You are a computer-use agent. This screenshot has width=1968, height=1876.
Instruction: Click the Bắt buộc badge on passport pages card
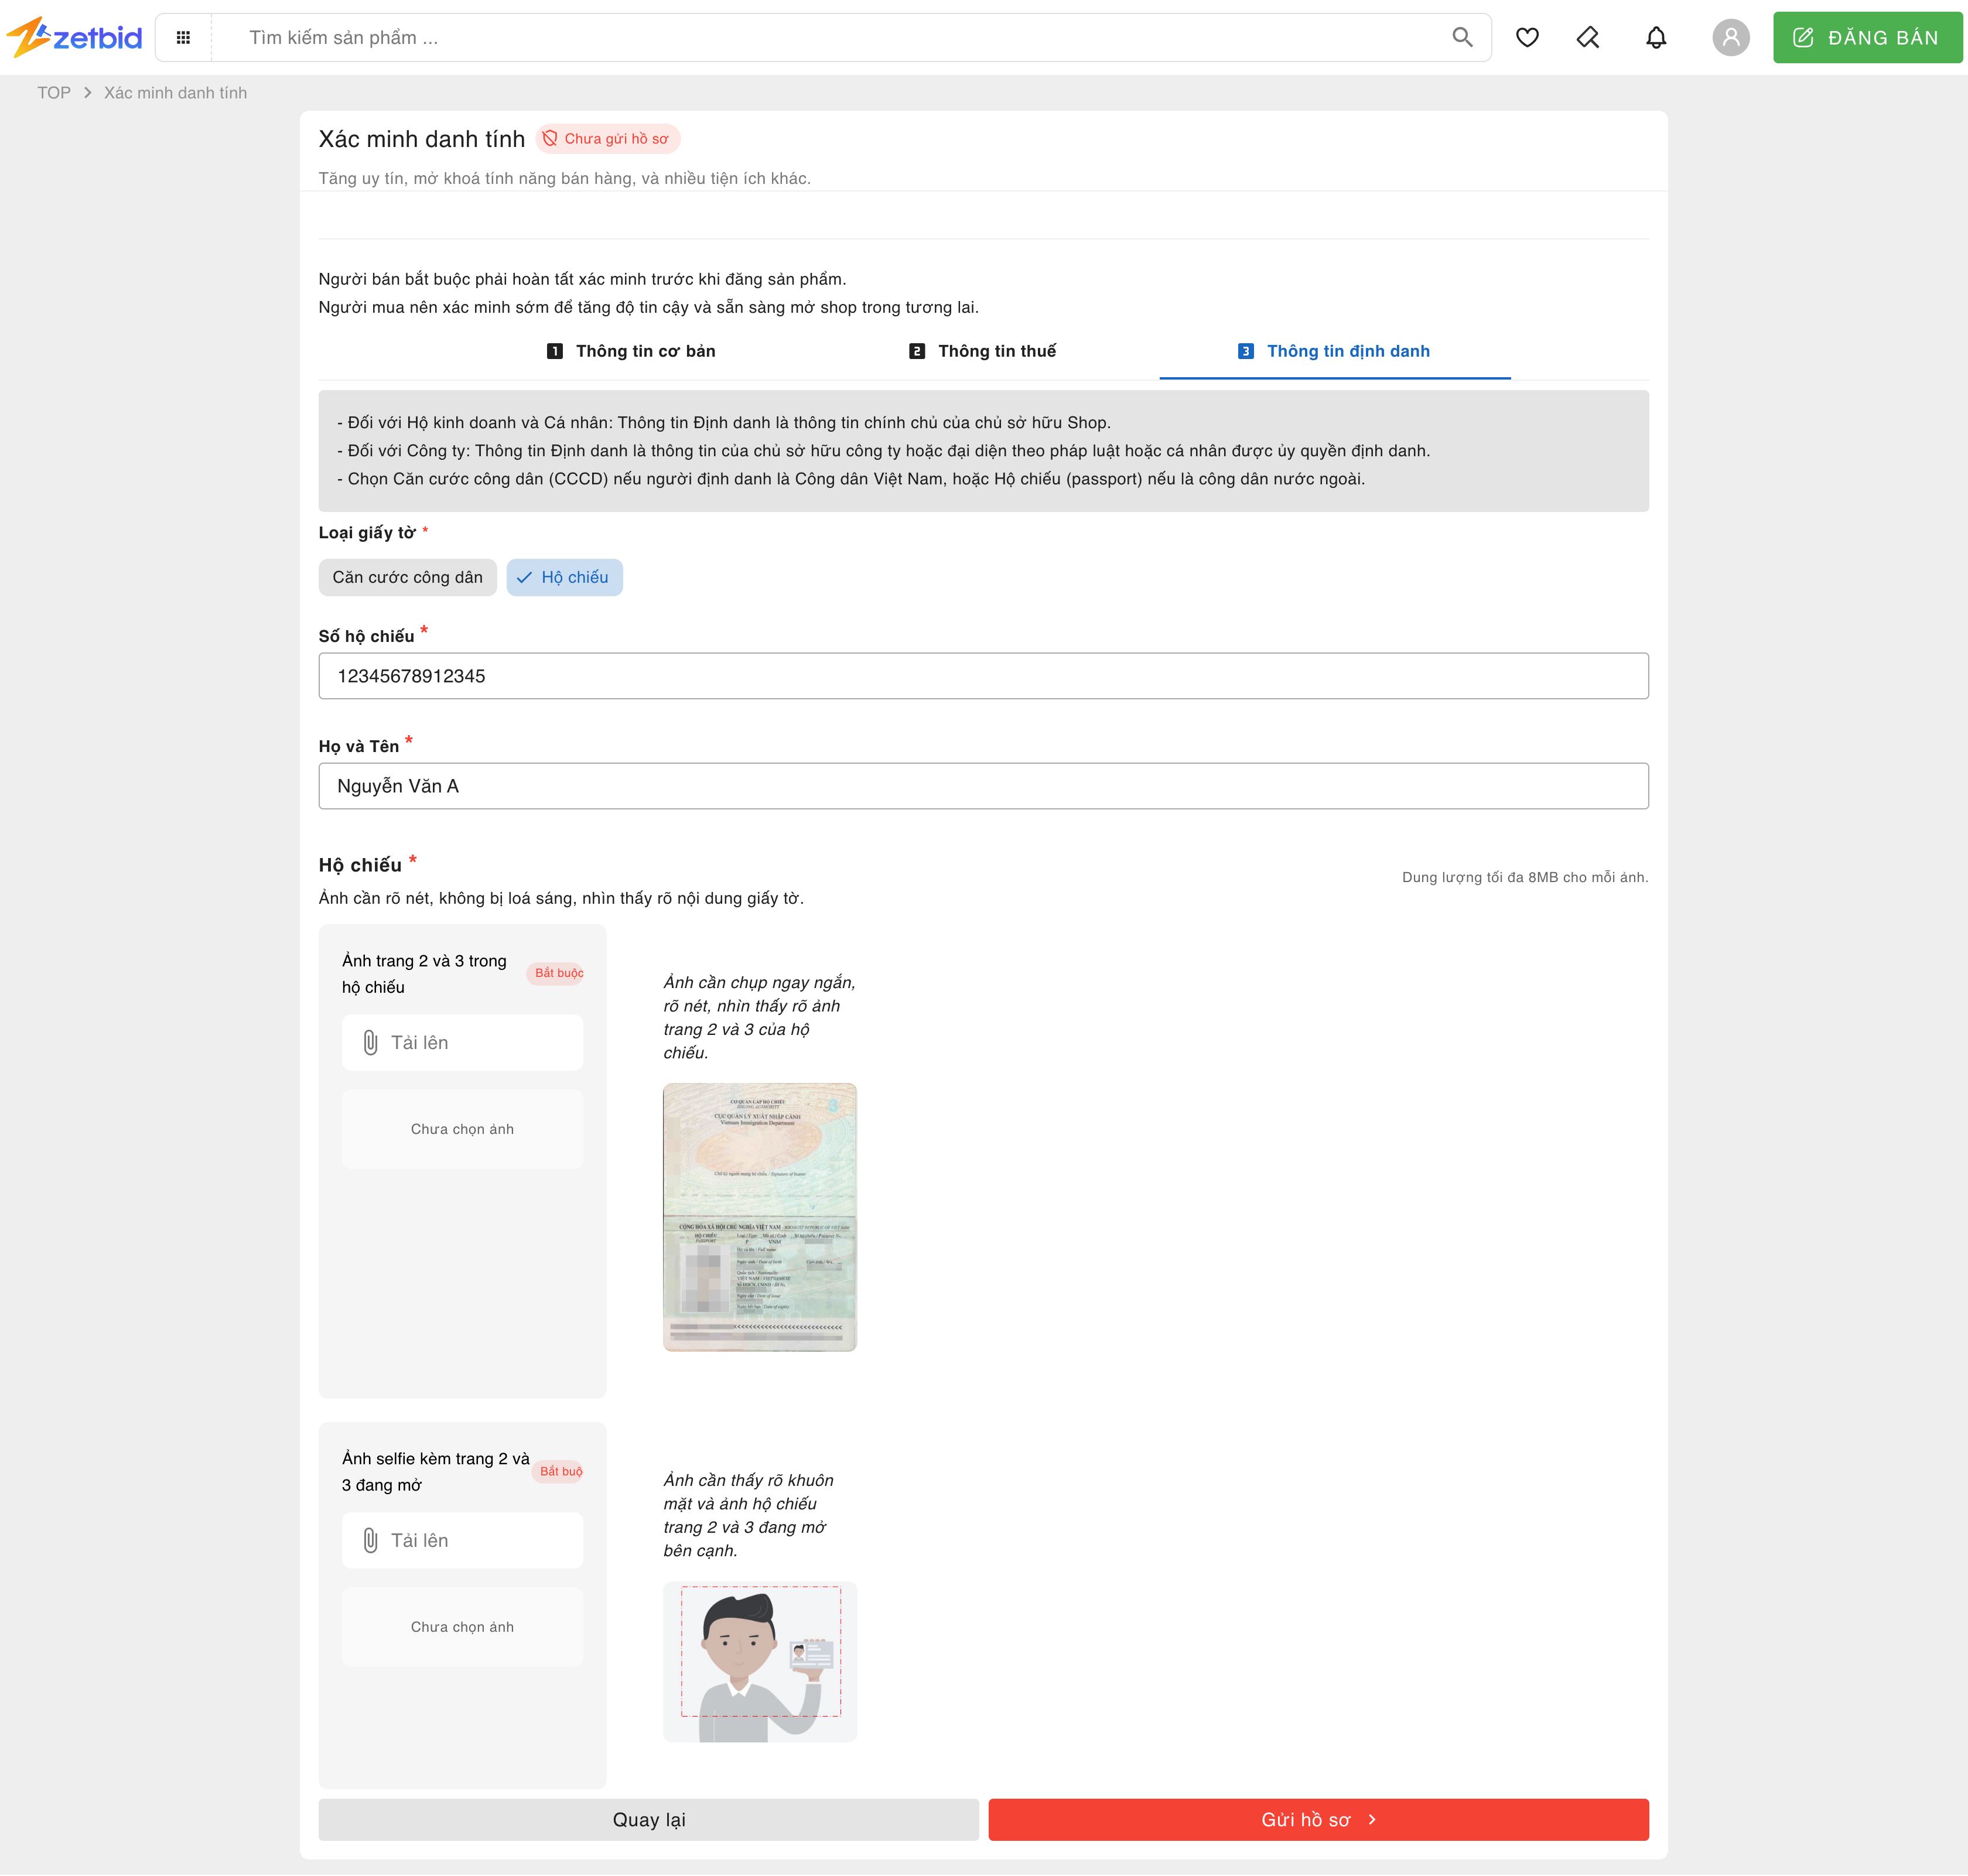(x=555, y=973)
